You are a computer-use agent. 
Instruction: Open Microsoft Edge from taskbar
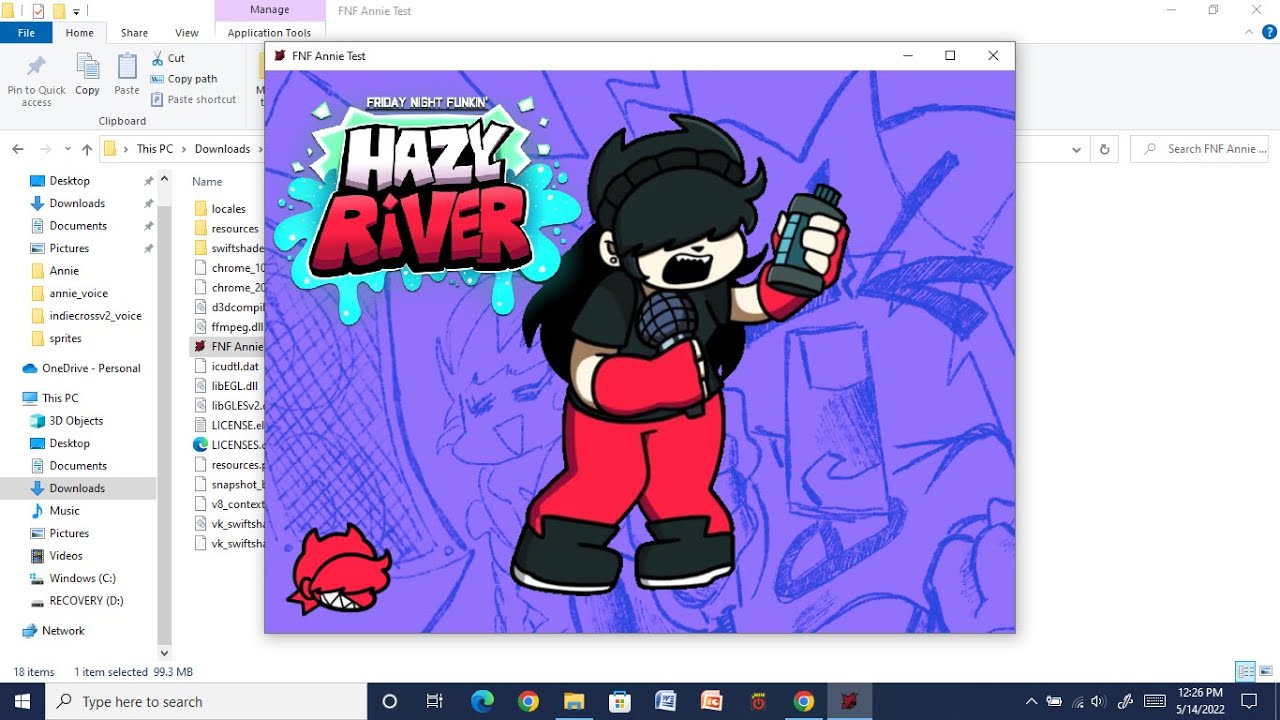pos(482,701)
